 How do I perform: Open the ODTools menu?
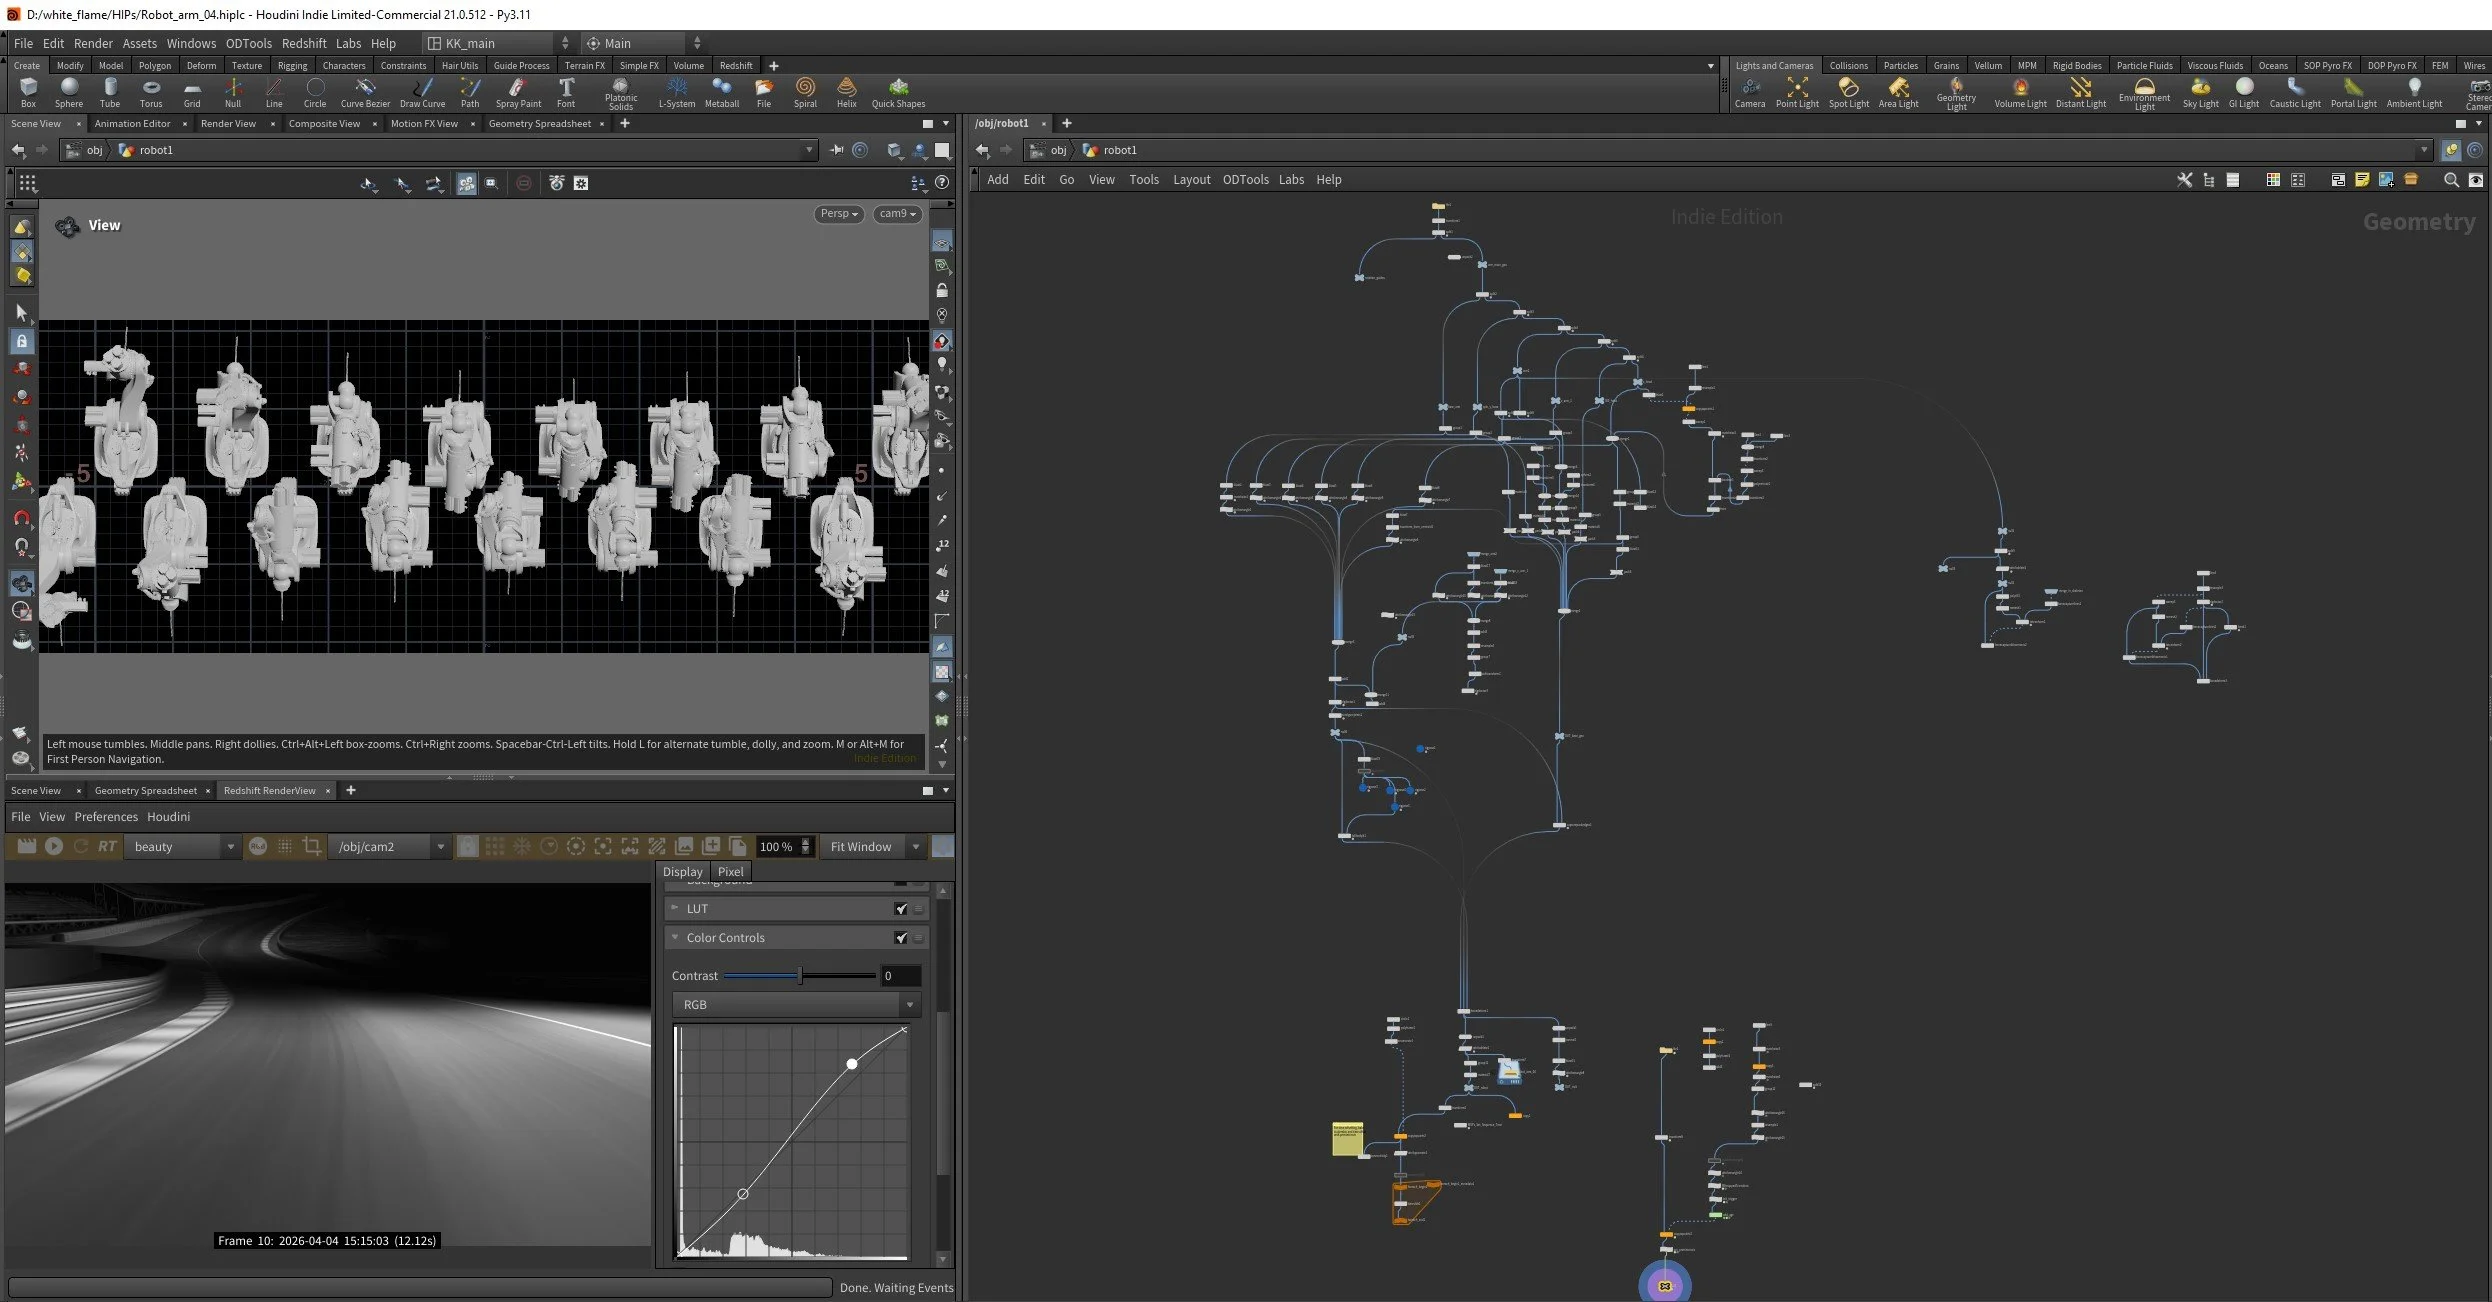coord(249,43)
